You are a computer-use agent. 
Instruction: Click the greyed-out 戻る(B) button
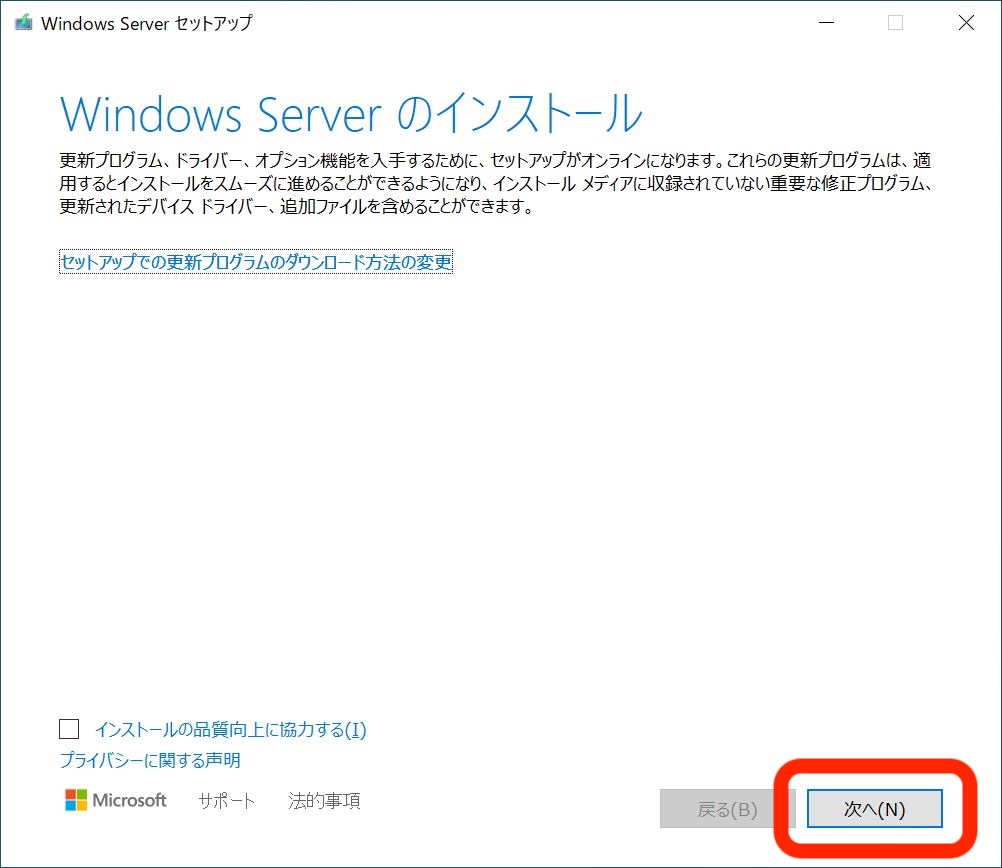click(727, 809)
